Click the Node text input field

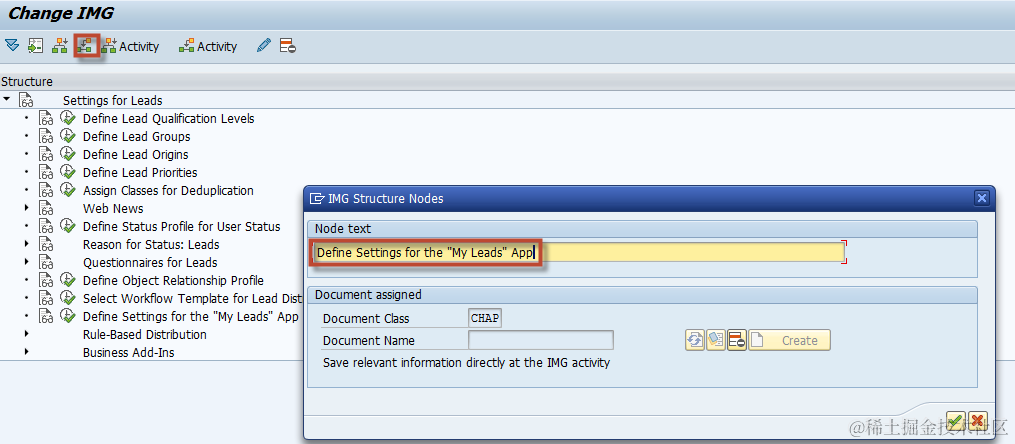(579, 252)
